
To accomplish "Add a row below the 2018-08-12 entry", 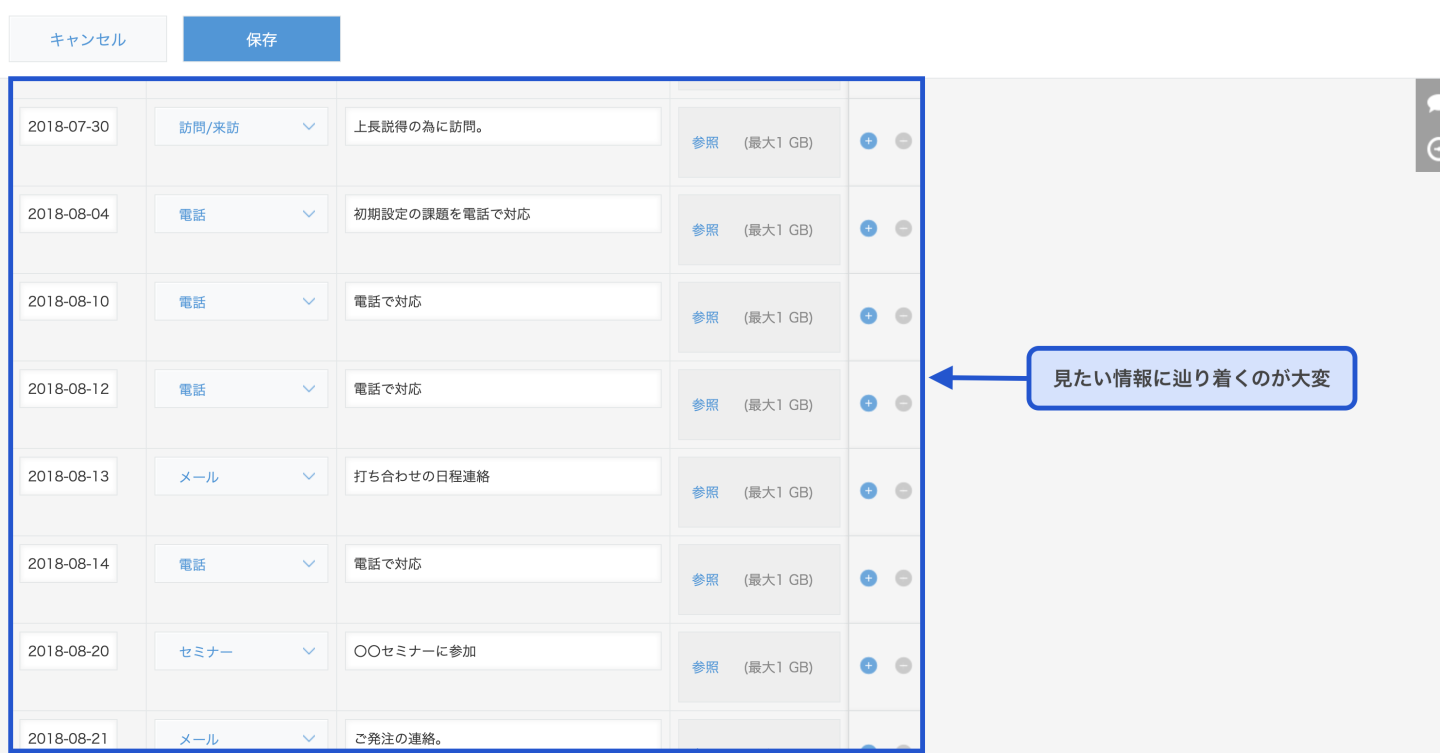I will (868, 403).
